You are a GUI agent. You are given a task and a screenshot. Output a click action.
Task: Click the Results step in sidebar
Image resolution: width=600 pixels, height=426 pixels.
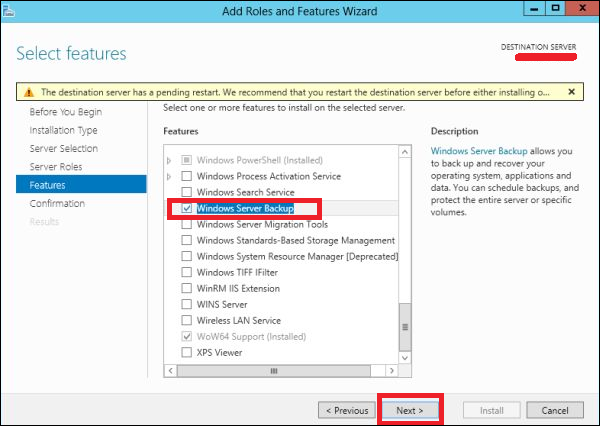point(44,222)
